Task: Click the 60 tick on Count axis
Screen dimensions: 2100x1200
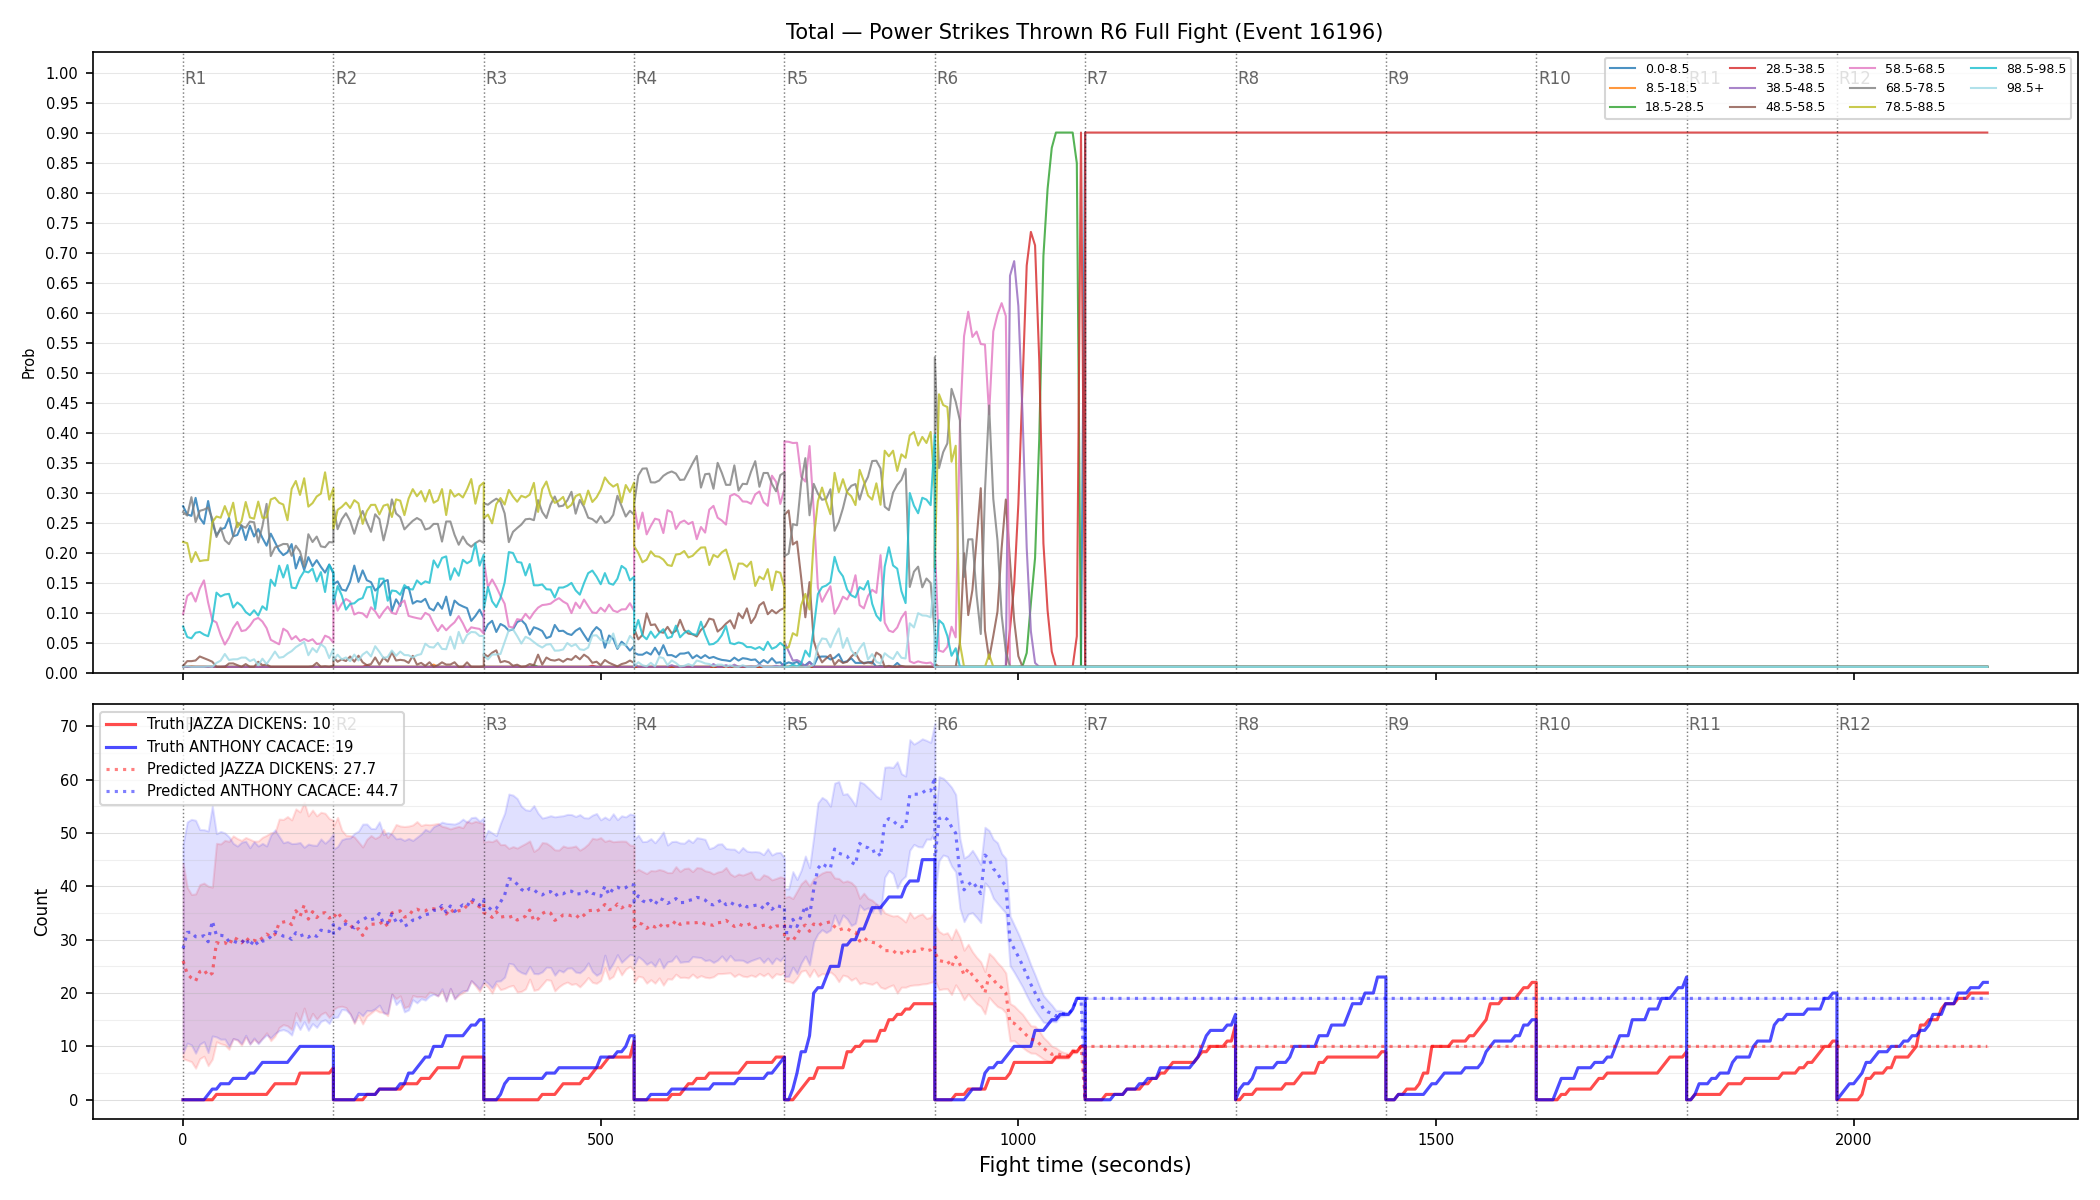Action: (x=69, y=780)
